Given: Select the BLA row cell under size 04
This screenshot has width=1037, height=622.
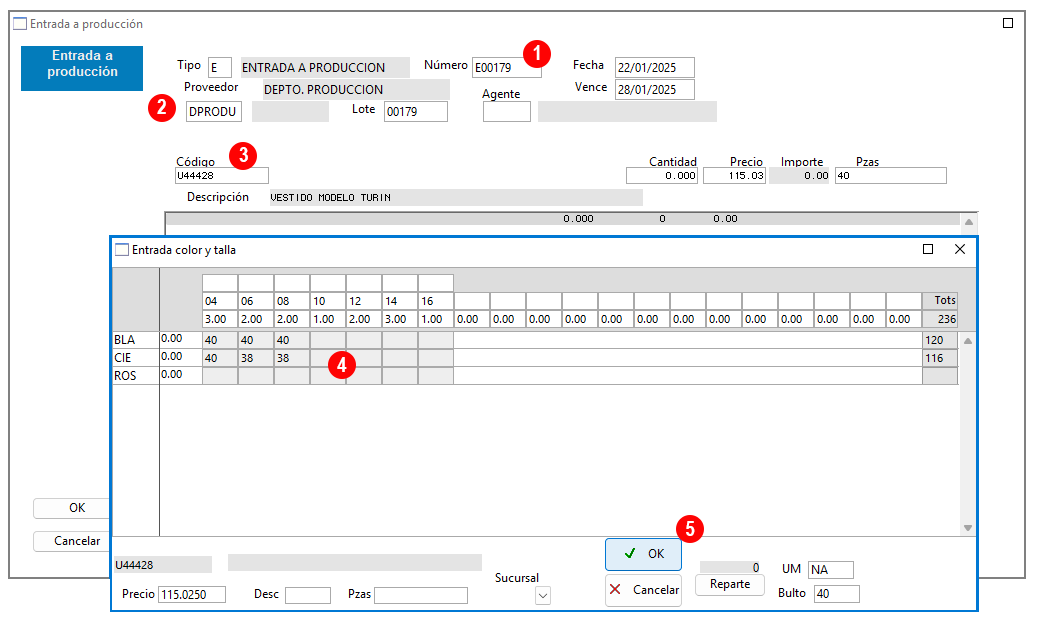Looking at the screenshot, I should coord(220,340).
